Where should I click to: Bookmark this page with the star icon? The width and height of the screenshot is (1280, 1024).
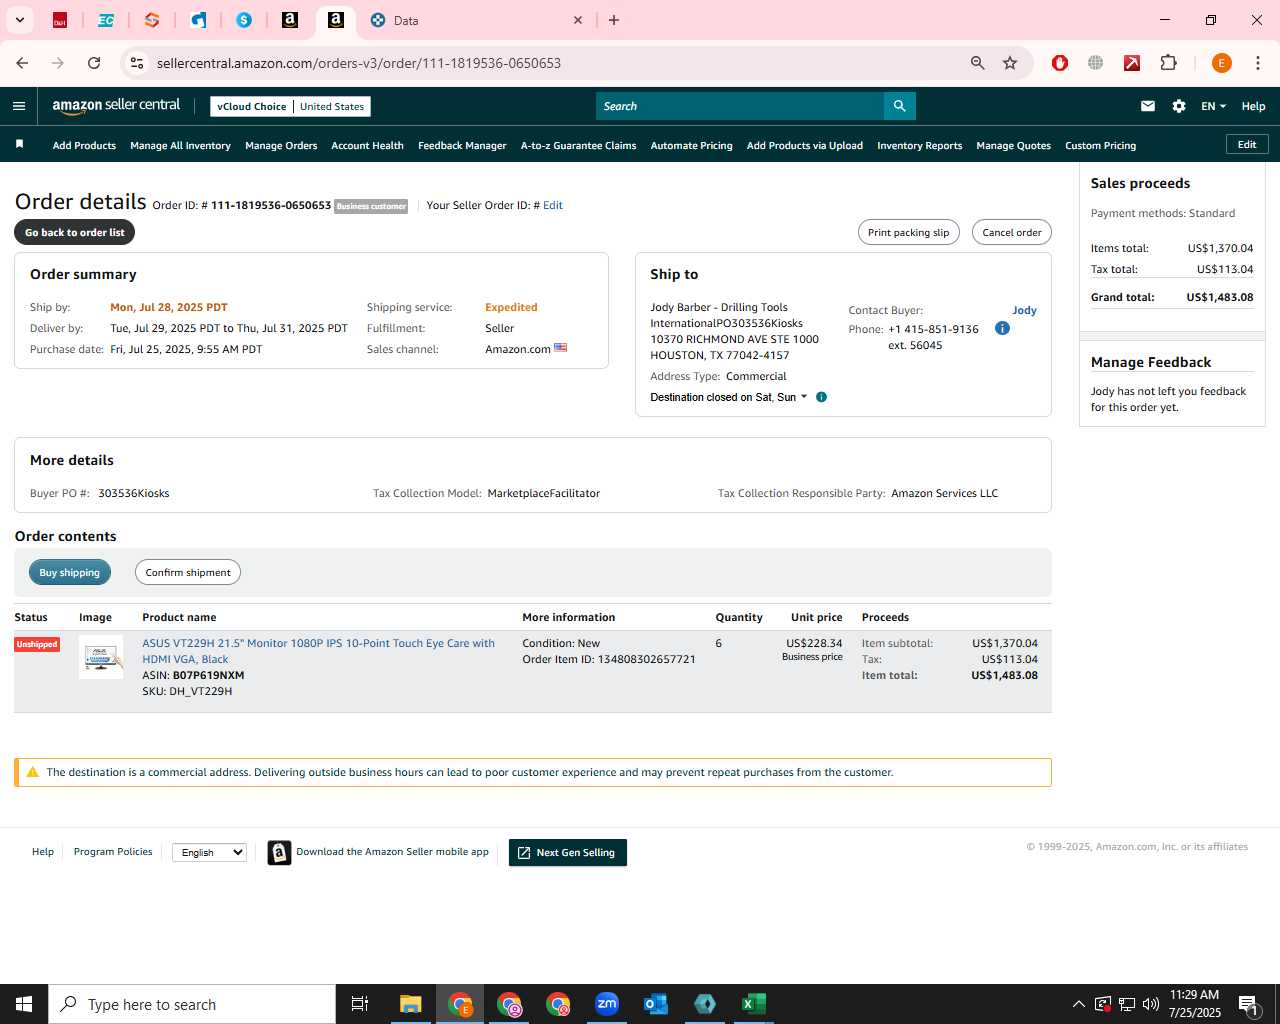point(1010,63)
